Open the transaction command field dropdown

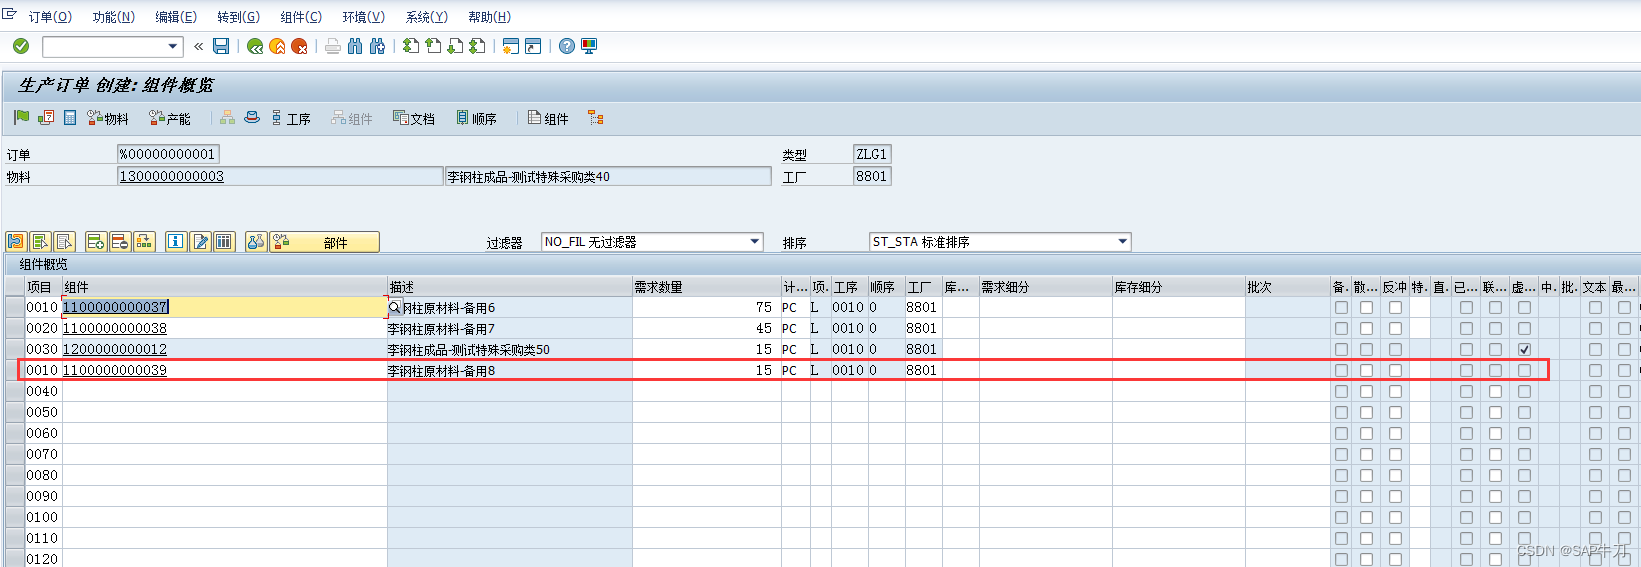pos(173,46)
